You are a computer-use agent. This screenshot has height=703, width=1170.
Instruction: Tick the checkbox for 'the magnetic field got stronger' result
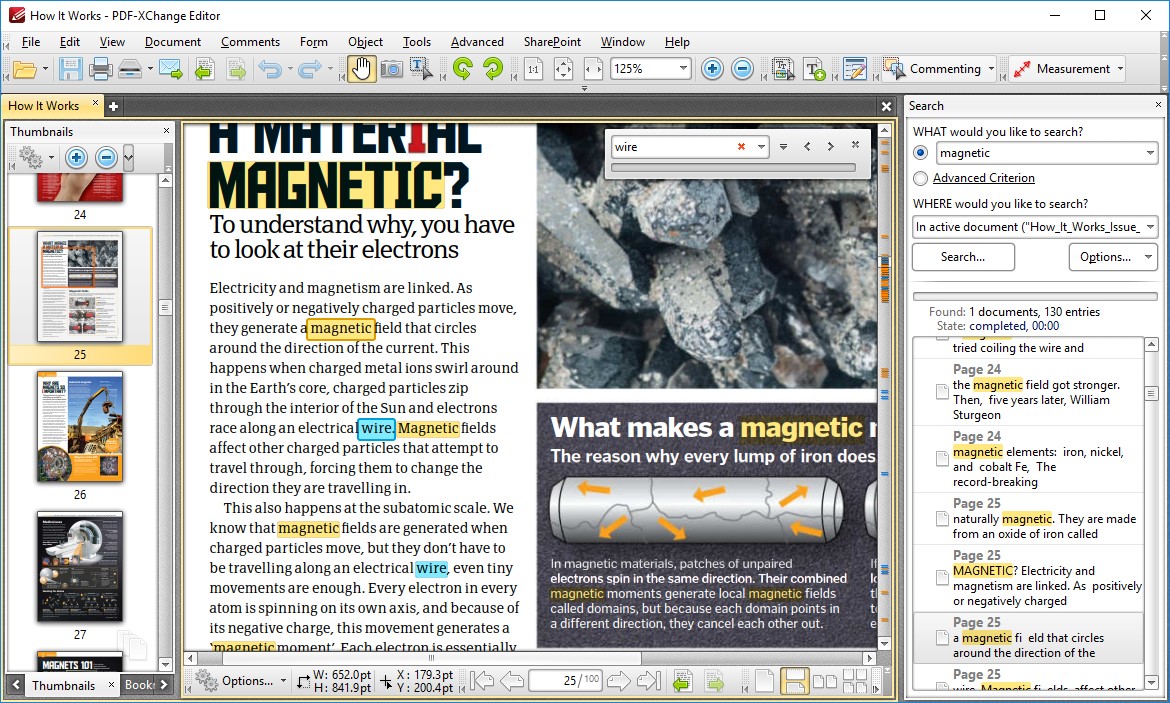942,391
